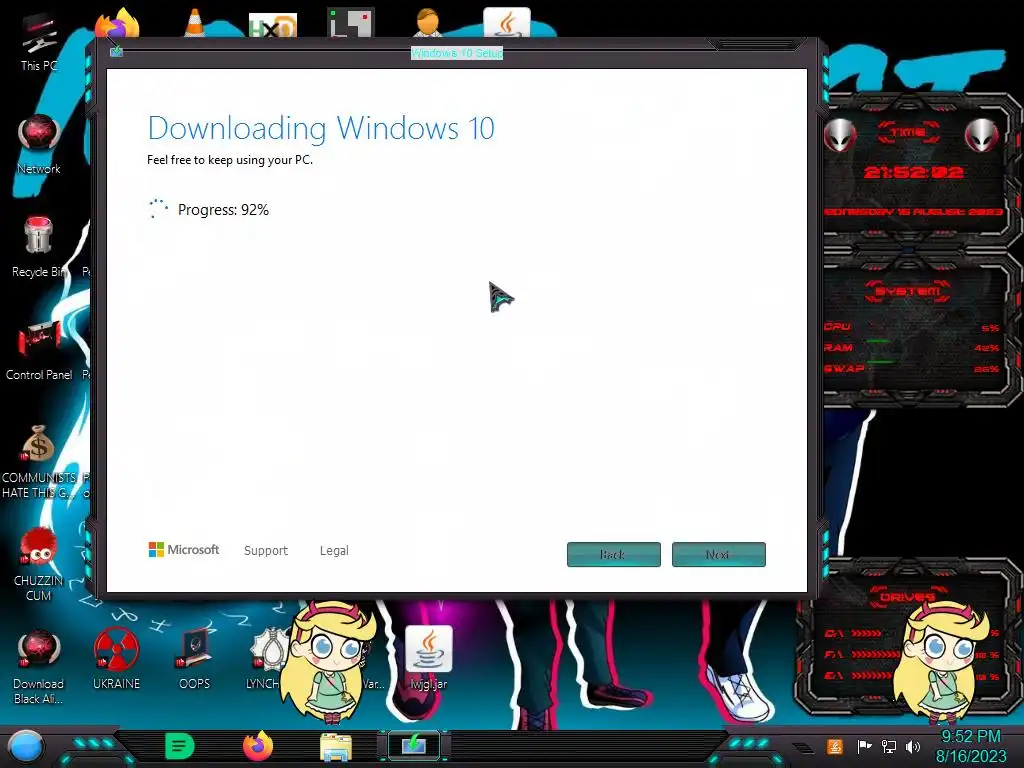Open File Explorer from the taskbar
This screenshot has height=768, width=1024.
click(x=336, y=747)
